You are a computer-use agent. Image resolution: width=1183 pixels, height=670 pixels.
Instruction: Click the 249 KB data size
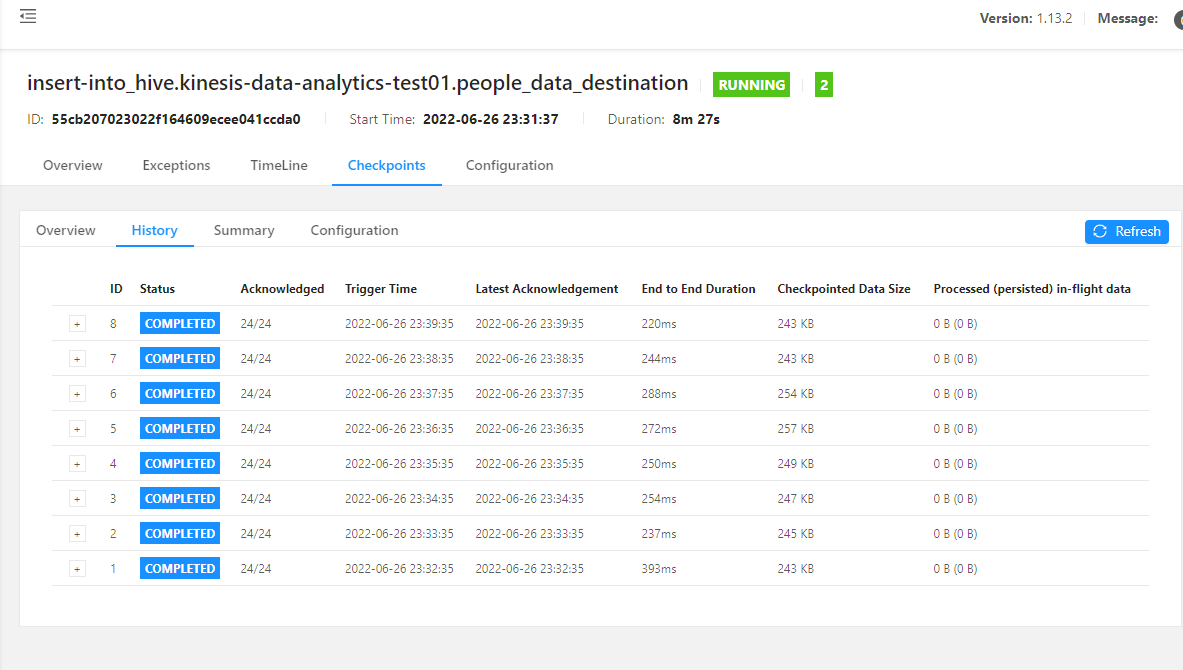click(795, 463)
